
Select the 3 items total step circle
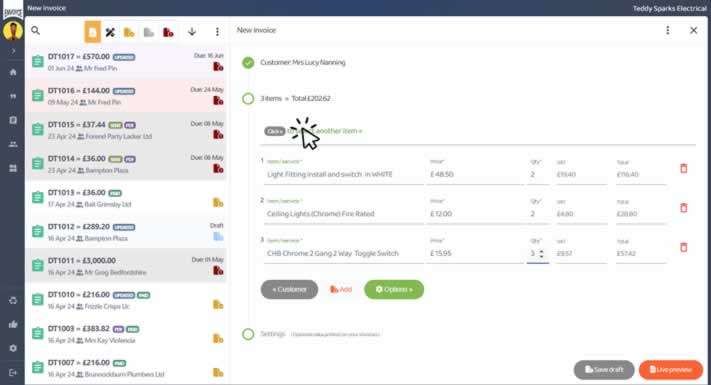point(248,98)
